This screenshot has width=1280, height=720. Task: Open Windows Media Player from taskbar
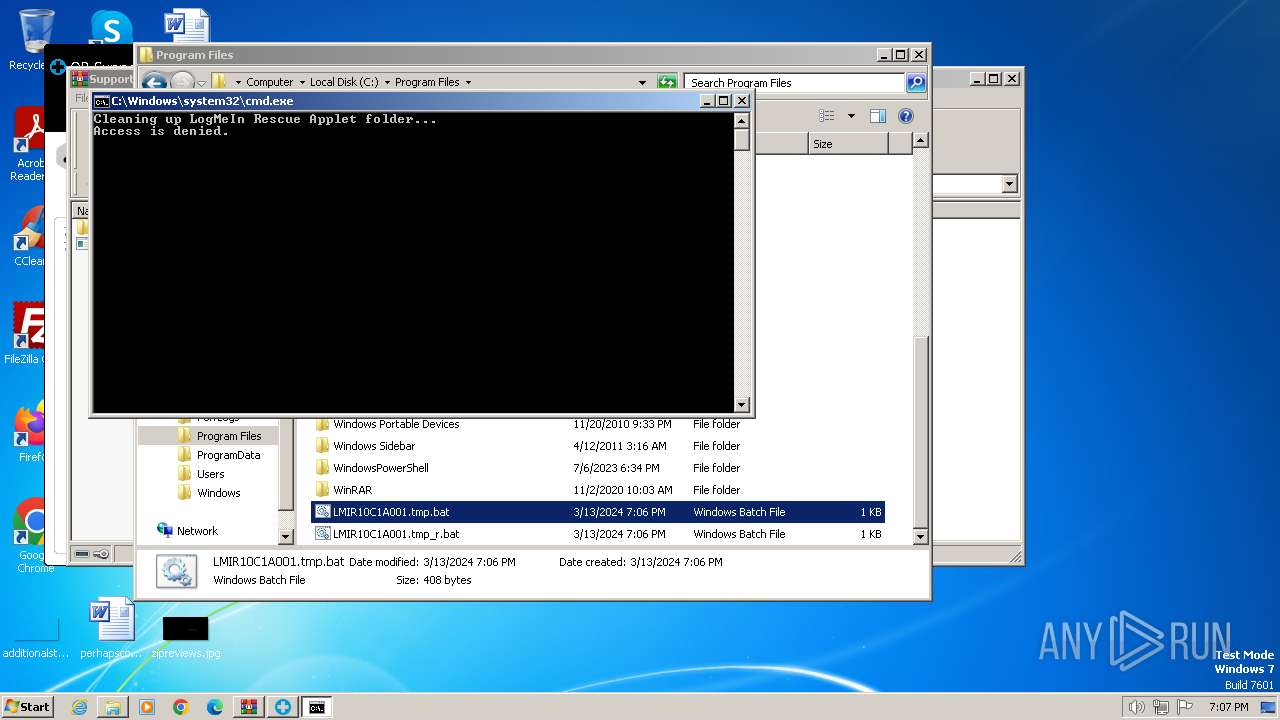(x=147, y=707)
